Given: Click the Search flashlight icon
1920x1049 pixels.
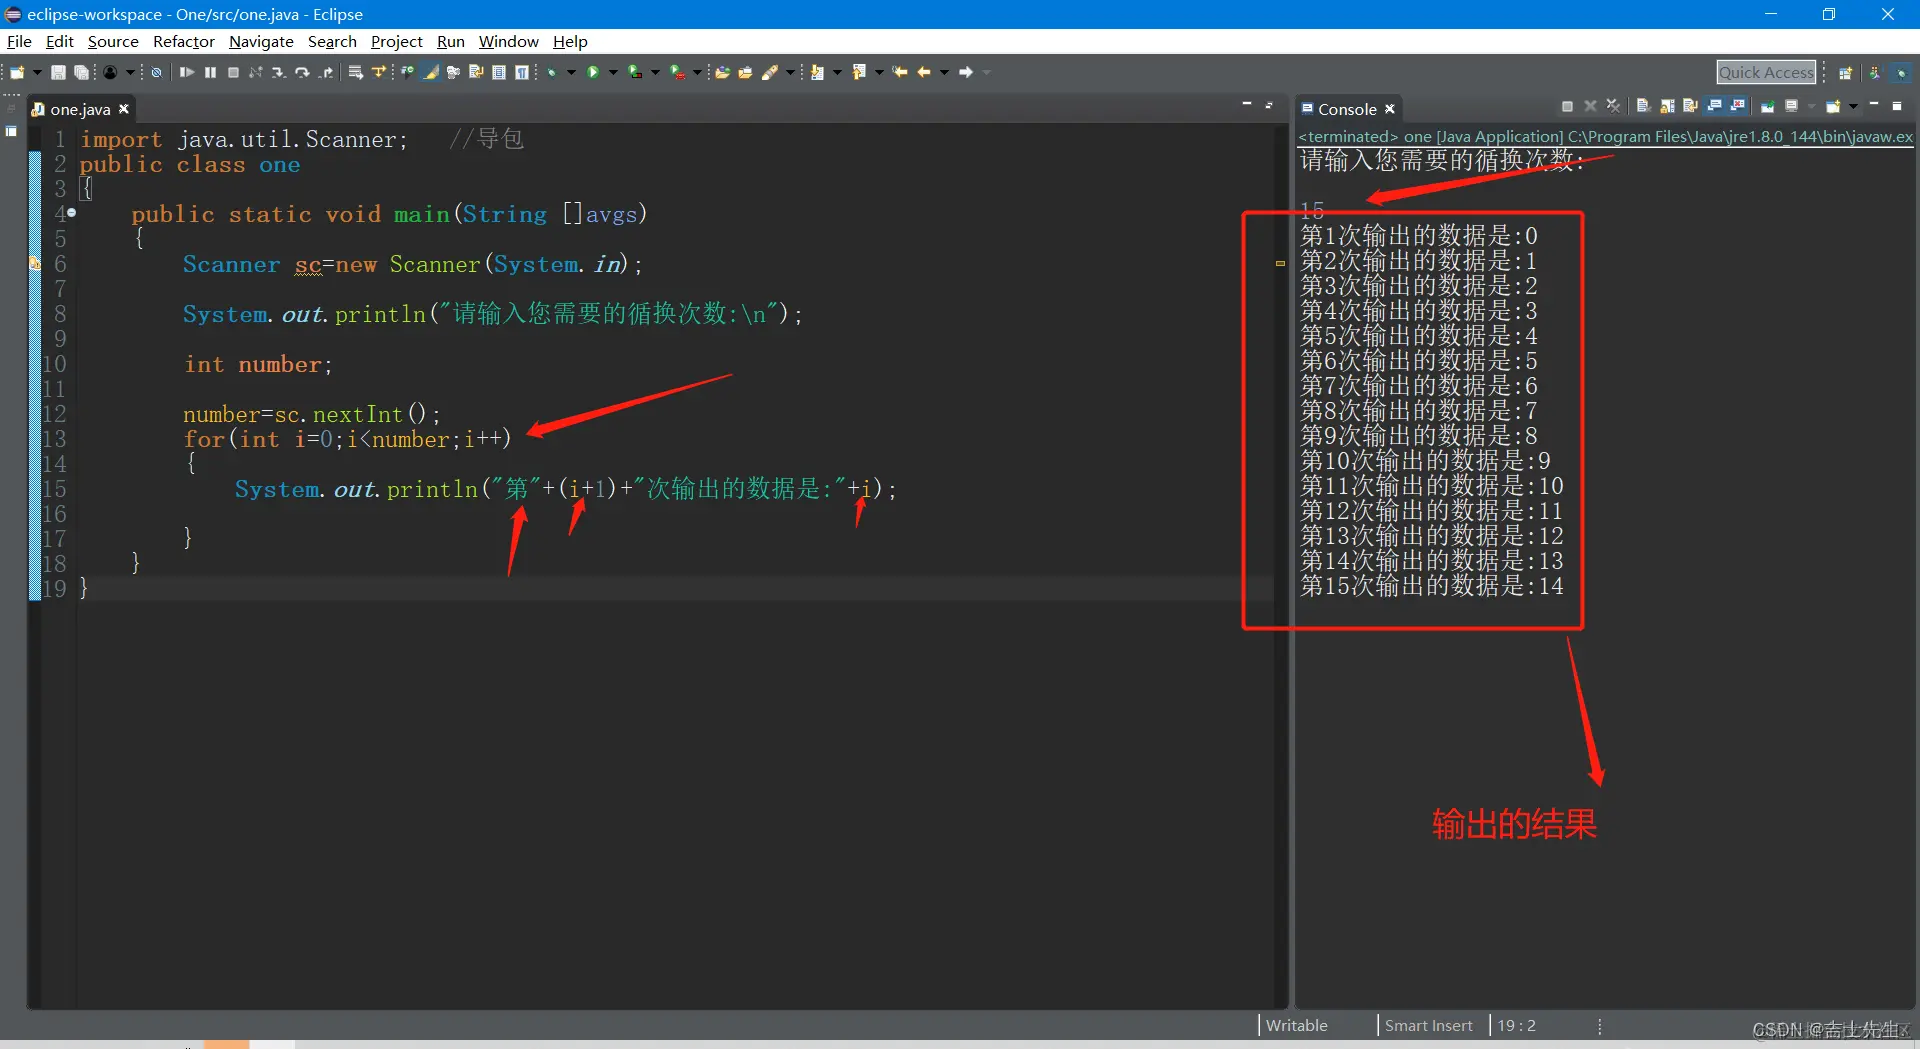Looking at the screenshot, I should pos(770,72).
